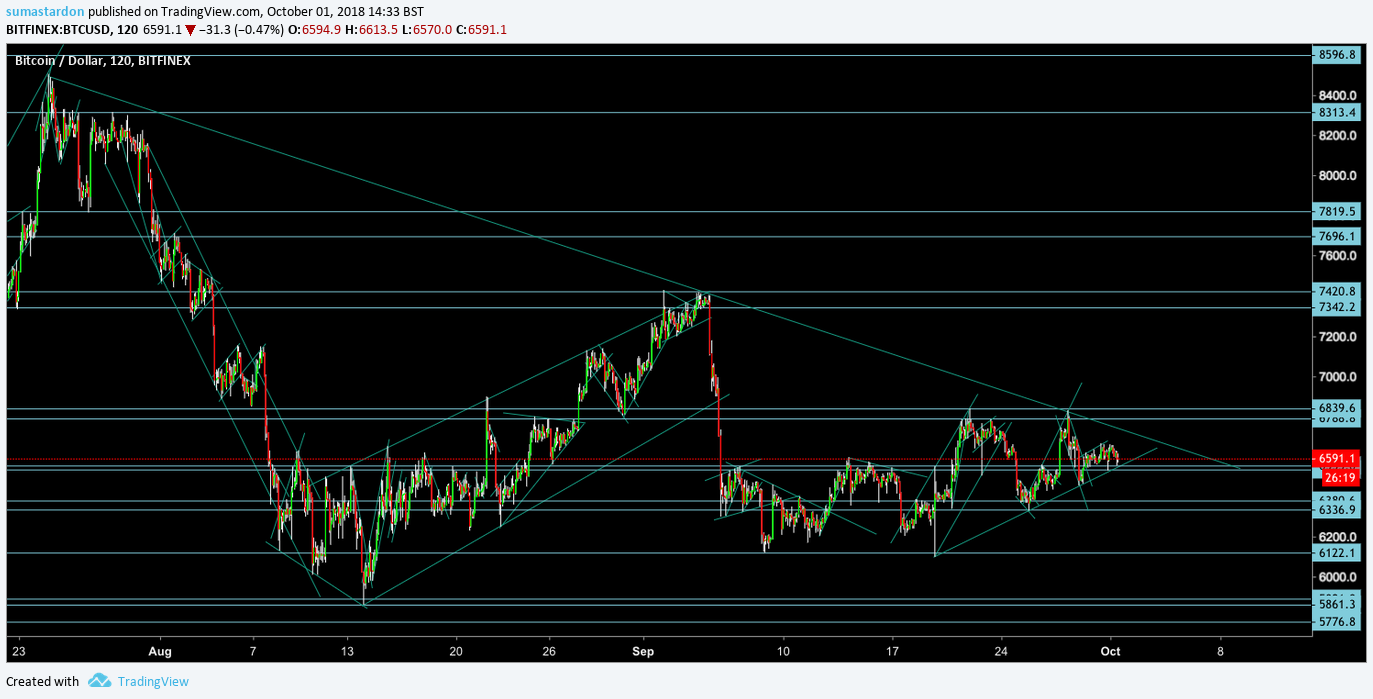The width and height of the screenshot is (1373, 699).
Task: Click the 6122.1 price level label
Action: [x=1337, y=553]
